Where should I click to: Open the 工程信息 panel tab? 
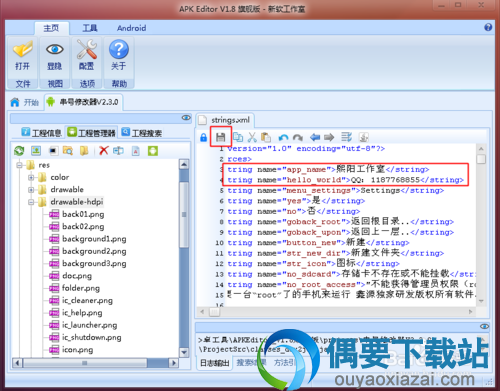tap(42, 133)
